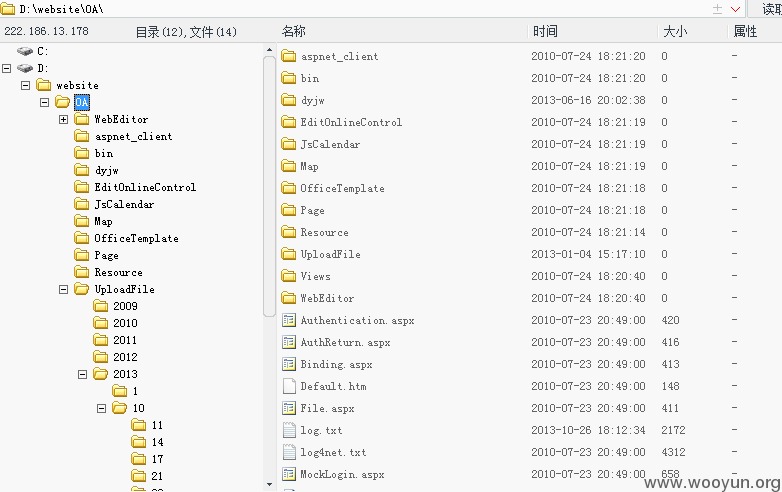Click JsCalendar folder icon in file list
Image resolution: width=782 pixels, height=492 pixels.
[x=288, y=144]
